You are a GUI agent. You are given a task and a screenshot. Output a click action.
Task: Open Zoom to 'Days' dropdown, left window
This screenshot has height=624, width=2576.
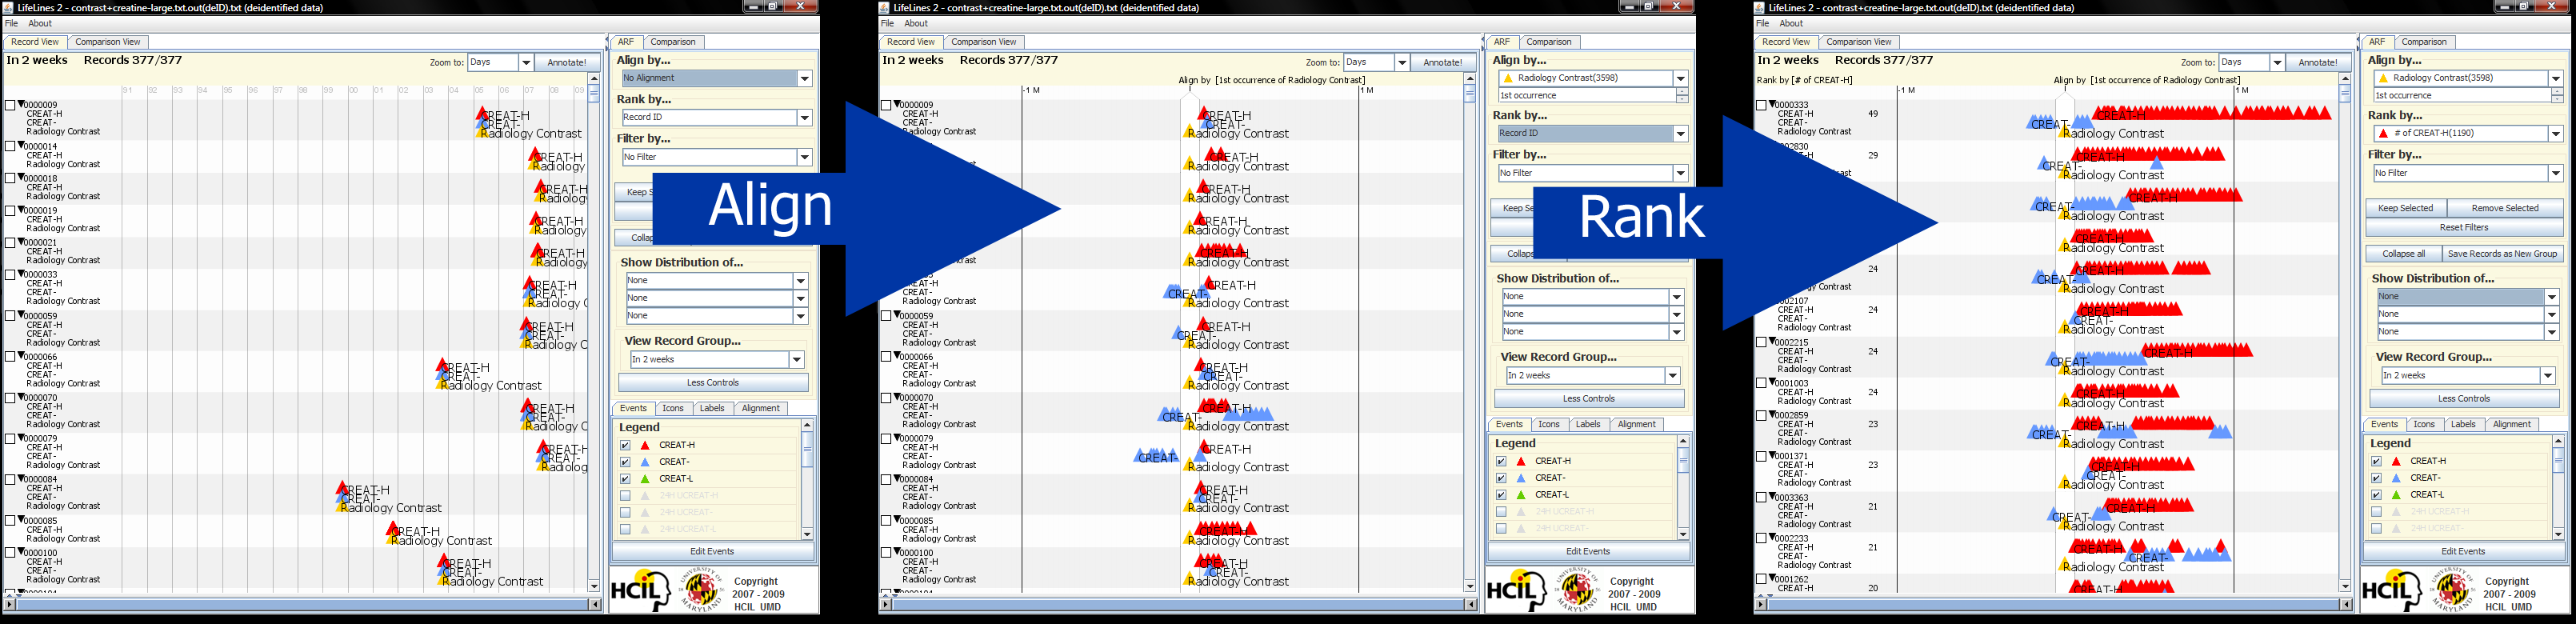click(x=501, y=62)
